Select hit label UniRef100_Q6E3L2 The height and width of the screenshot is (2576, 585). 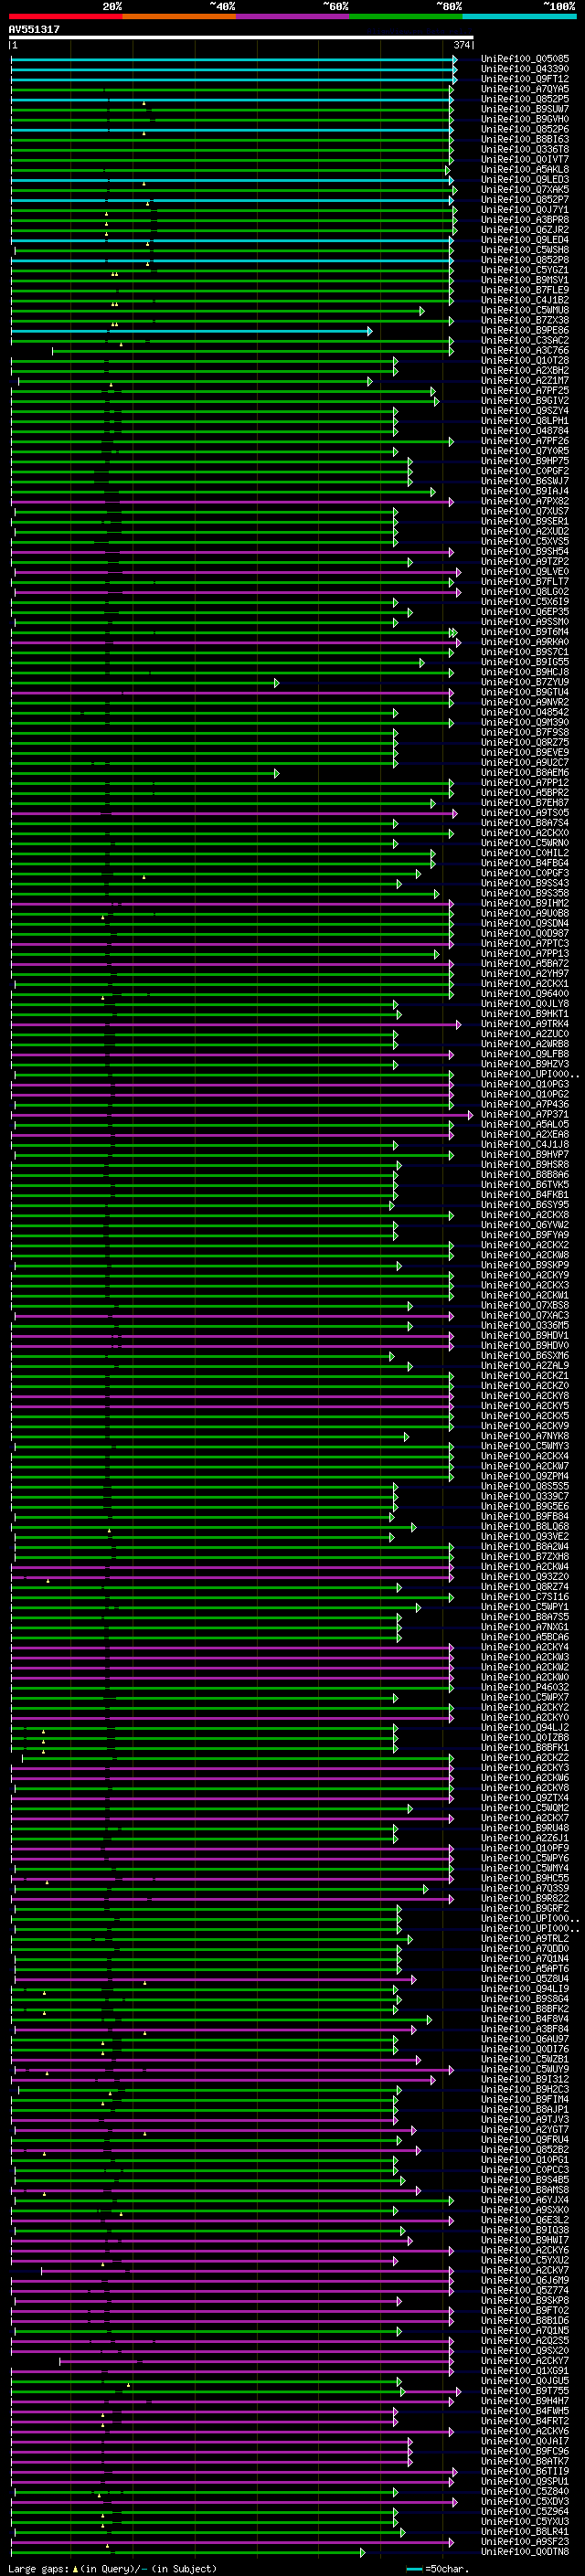(524, 2220)
